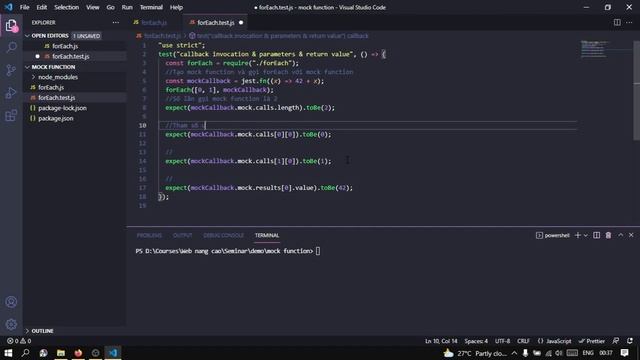Open package-lock.json file
Screen dimensions: 640x360
coord(75,108)
